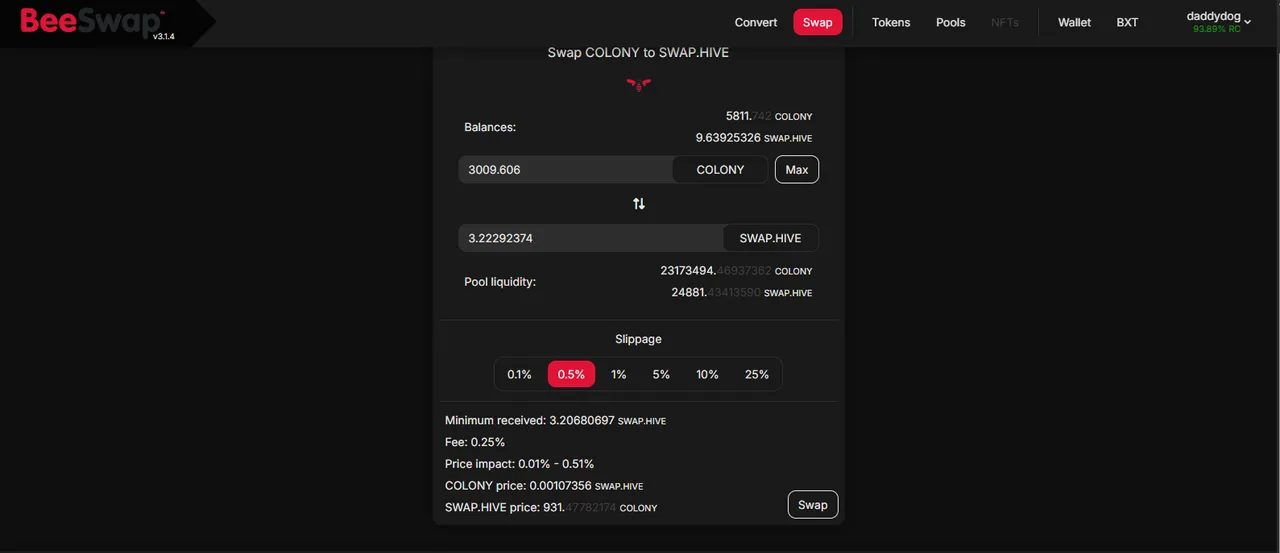Click the COLONY amount input field

tap(565, 170)
